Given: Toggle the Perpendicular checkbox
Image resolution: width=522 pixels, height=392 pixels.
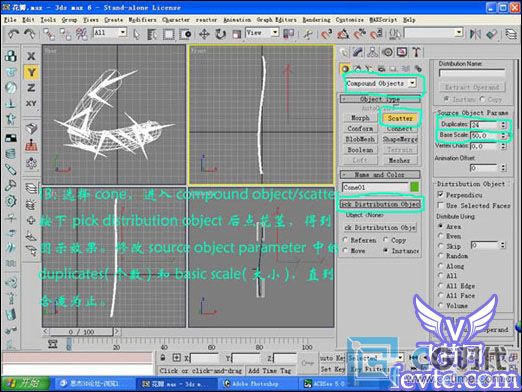Looking at the screenshot, I should (441, 194).
